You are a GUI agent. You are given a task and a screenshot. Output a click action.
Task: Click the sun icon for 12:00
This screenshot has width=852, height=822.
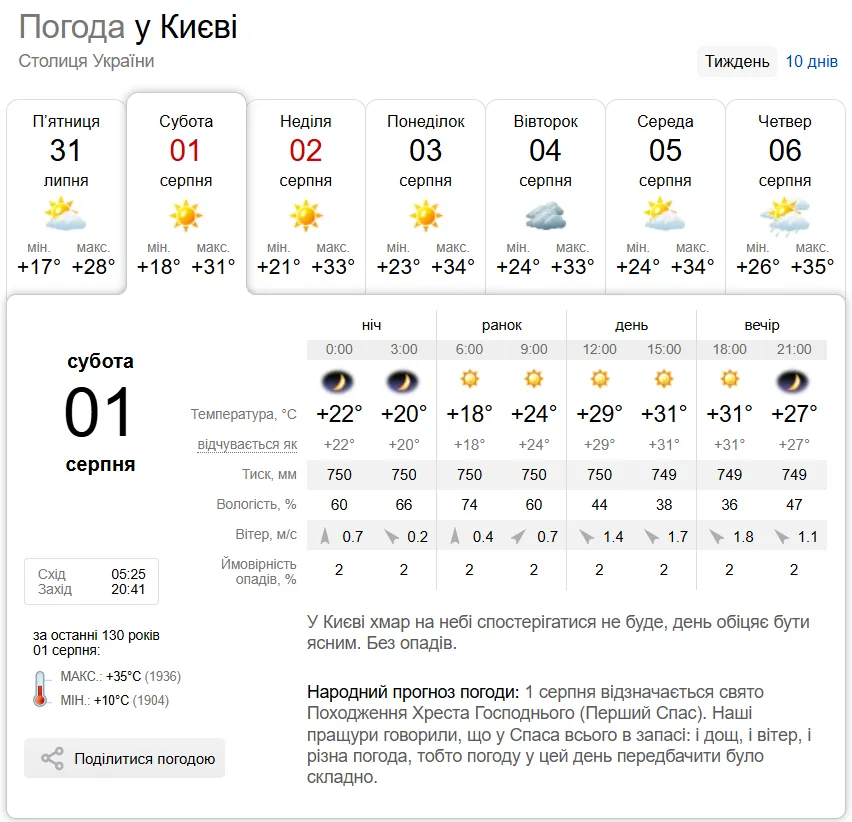pyautogui.click(x=599, y=379)
